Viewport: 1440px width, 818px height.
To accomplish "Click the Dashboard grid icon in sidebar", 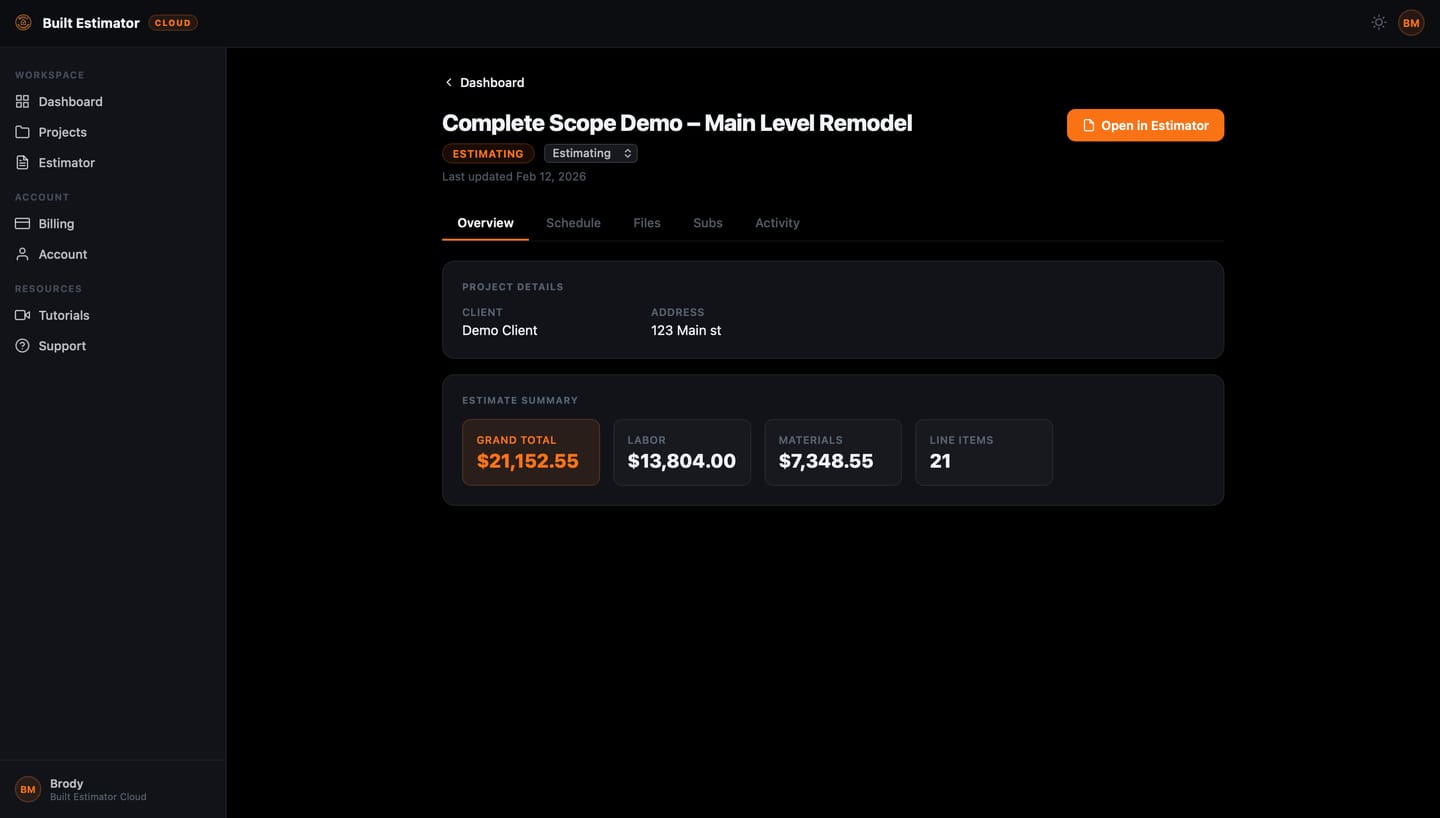I will pos(22,102).
